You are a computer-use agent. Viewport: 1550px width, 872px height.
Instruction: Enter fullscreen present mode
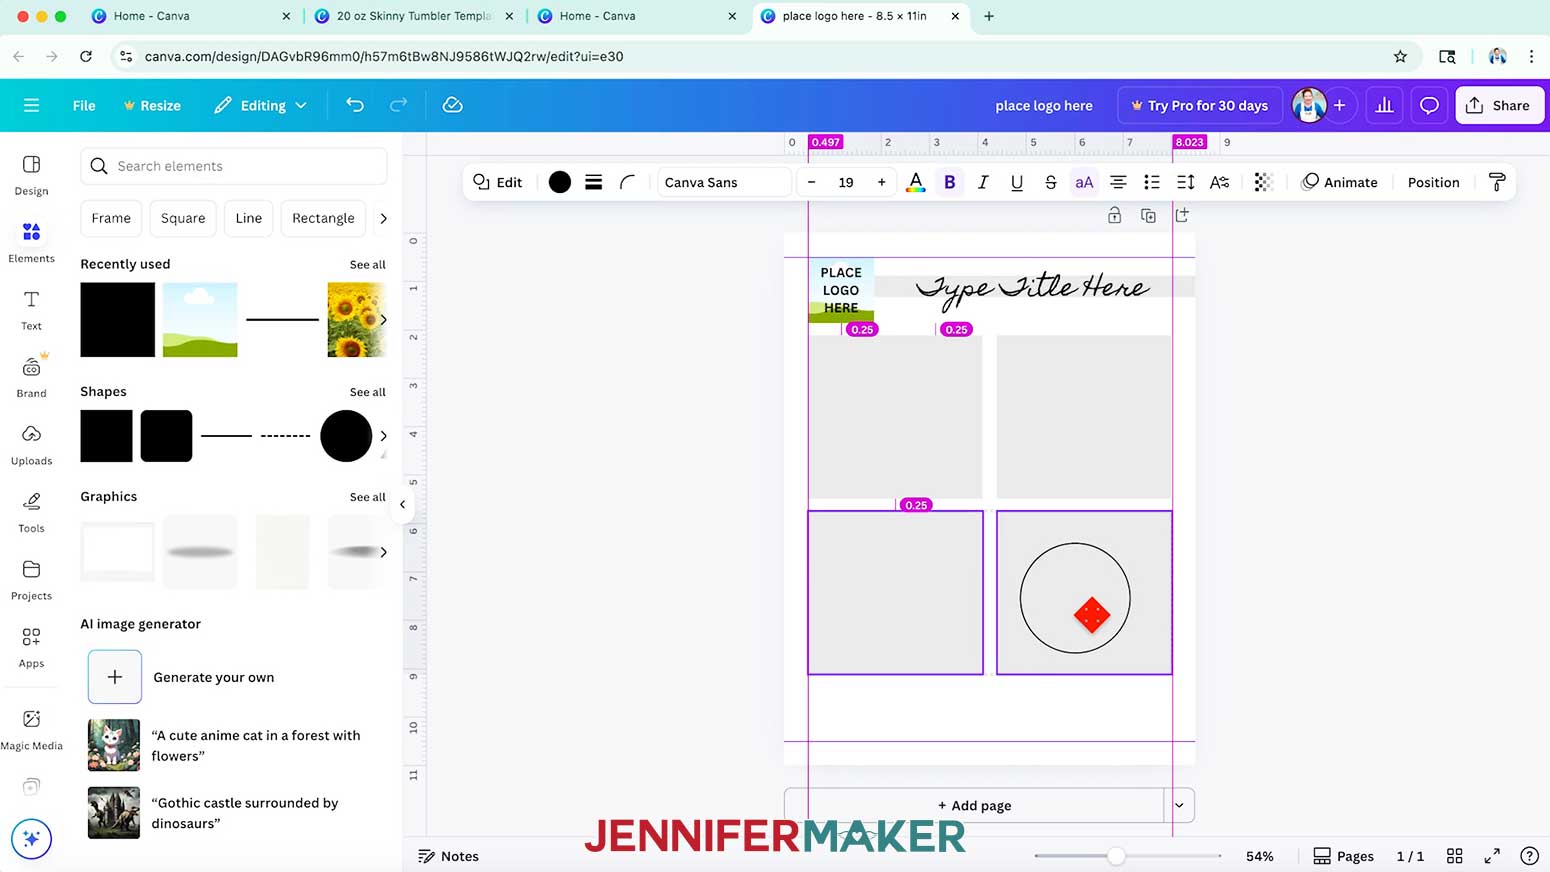tap(1492, 856)
